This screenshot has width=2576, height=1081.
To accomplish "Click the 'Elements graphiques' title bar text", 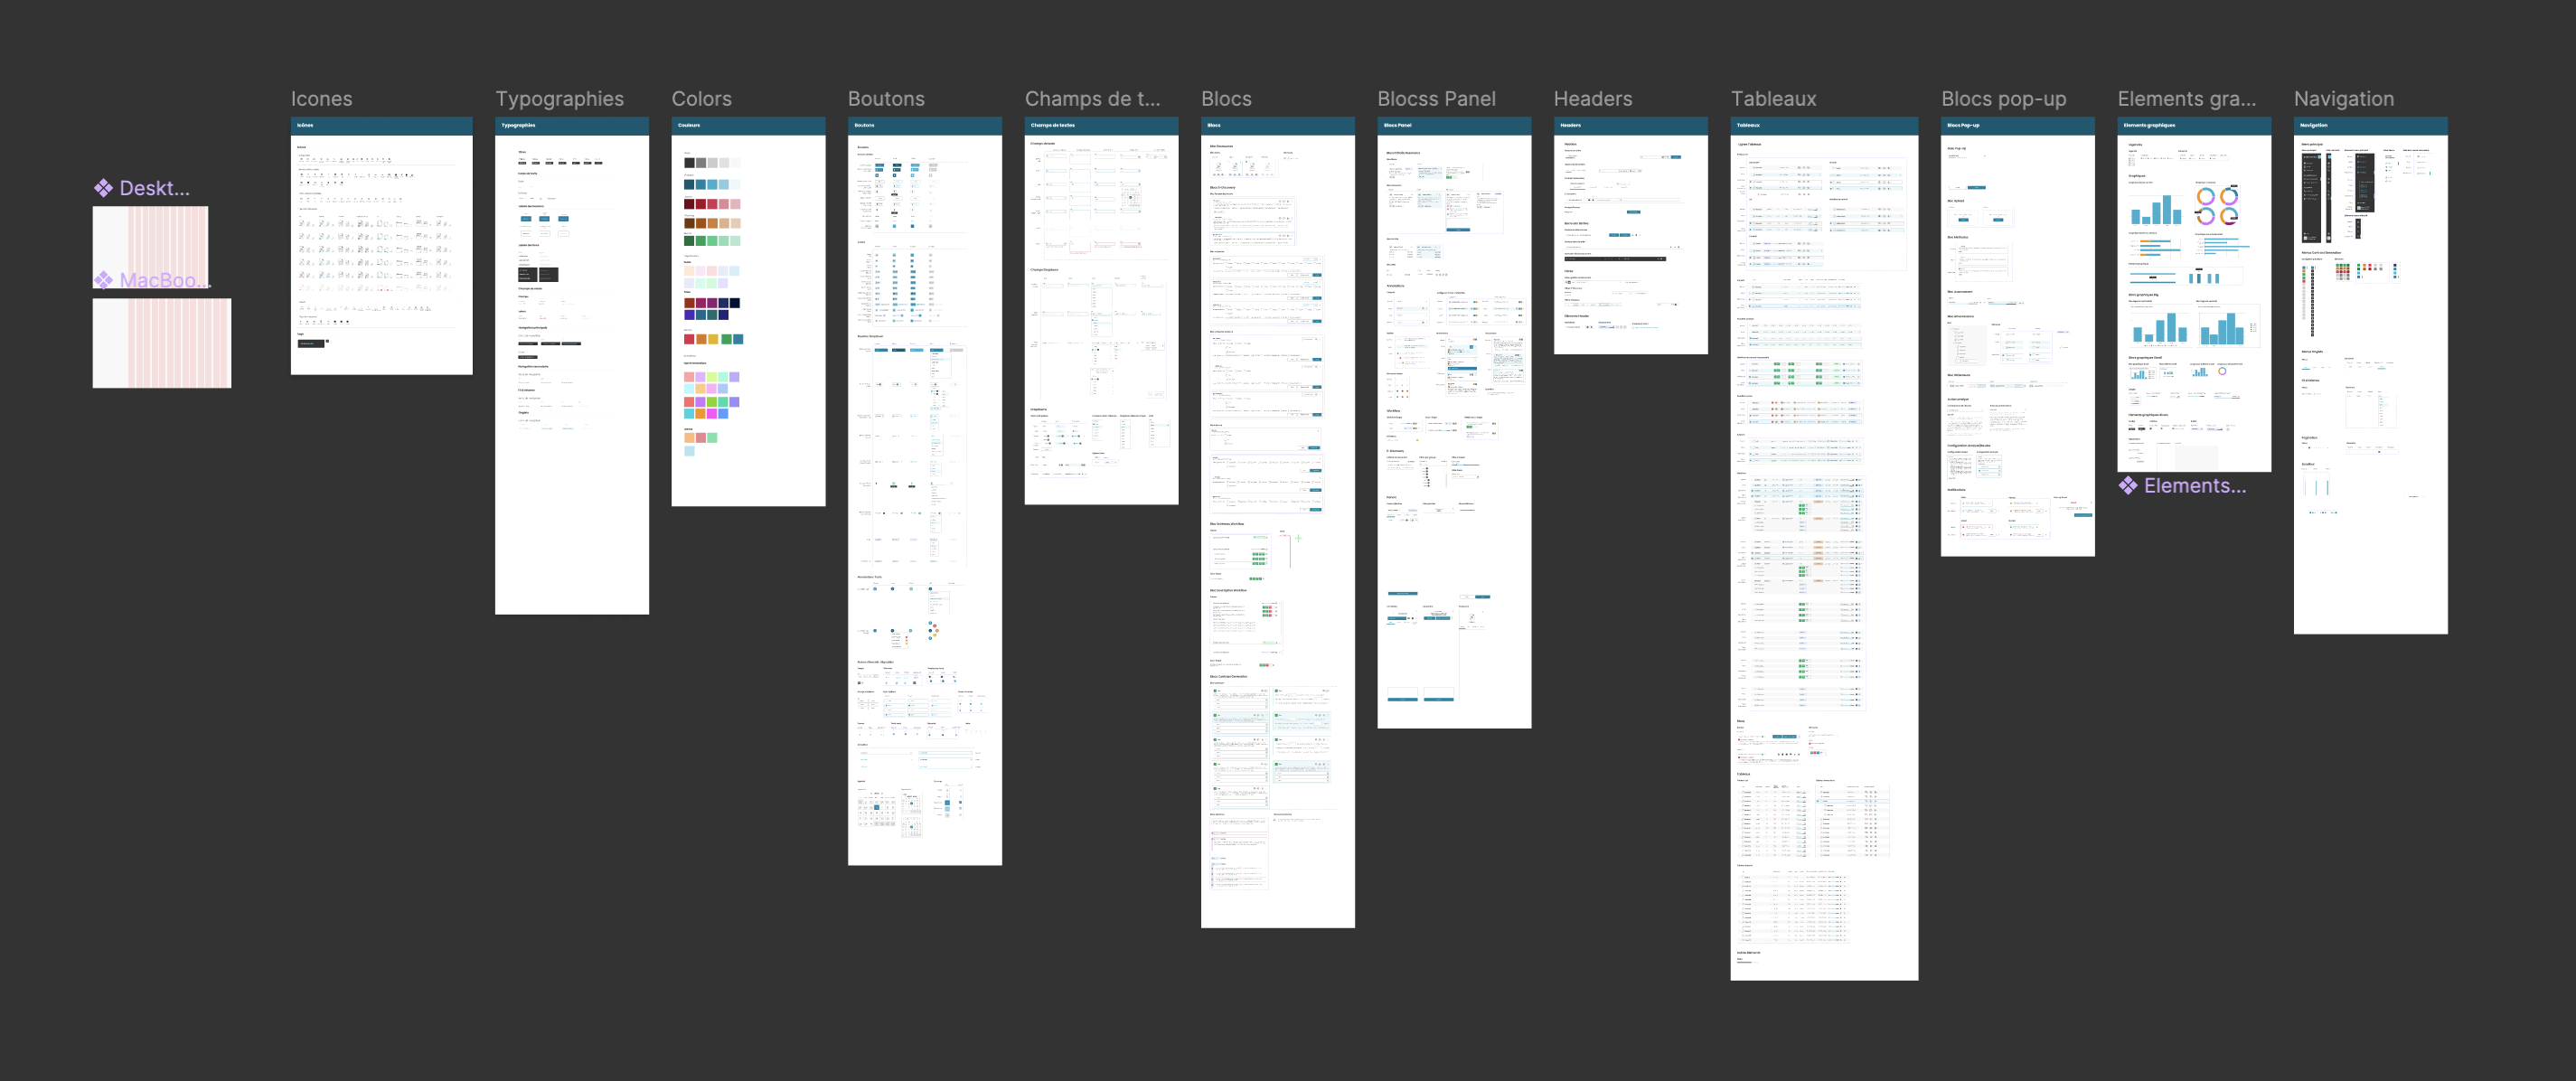I will point(2149,125).
